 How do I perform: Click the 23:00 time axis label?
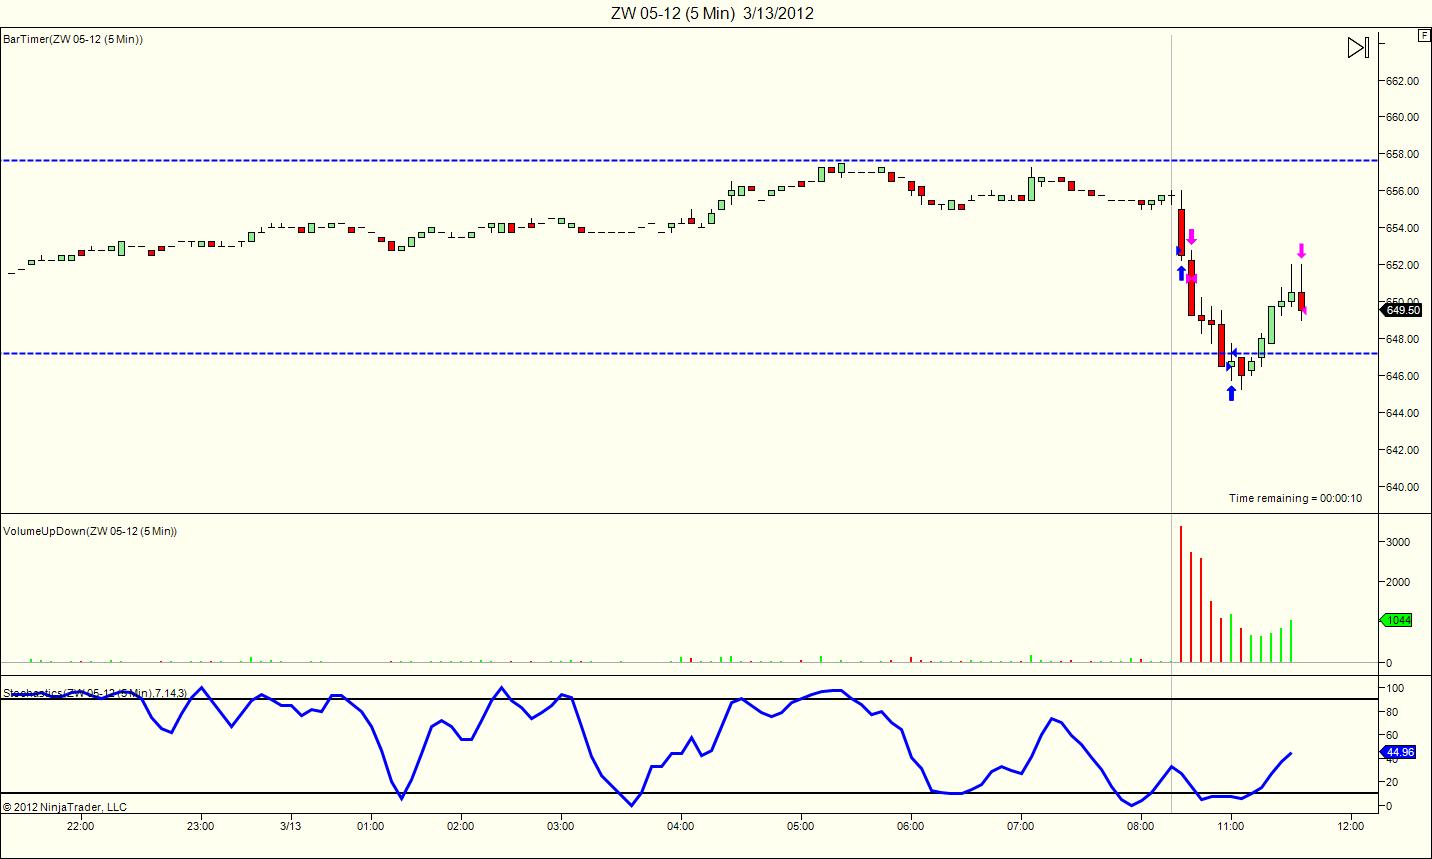pos(201,827)
